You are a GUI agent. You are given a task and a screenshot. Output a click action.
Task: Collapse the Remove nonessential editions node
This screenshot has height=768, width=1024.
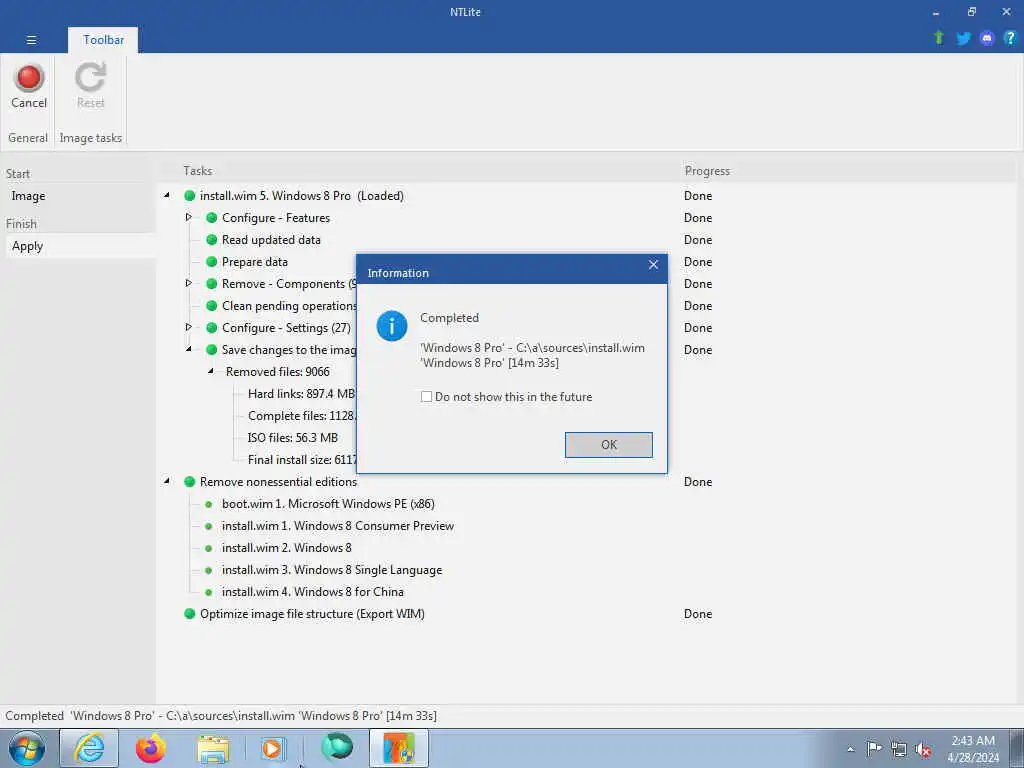point(167,481)
